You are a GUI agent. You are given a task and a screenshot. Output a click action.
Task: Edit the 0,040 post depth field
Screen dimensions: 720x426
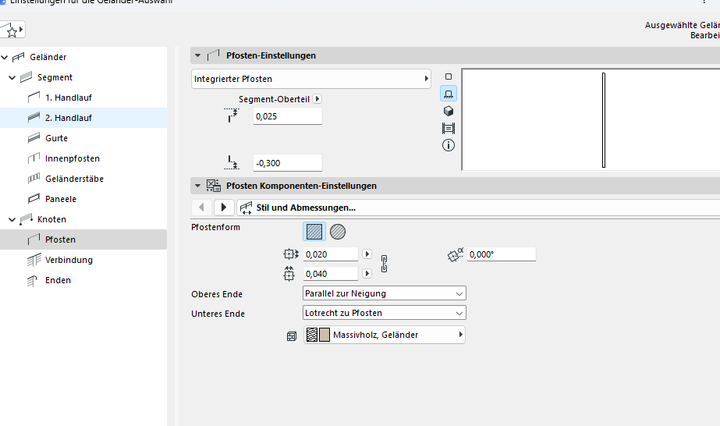330,274
